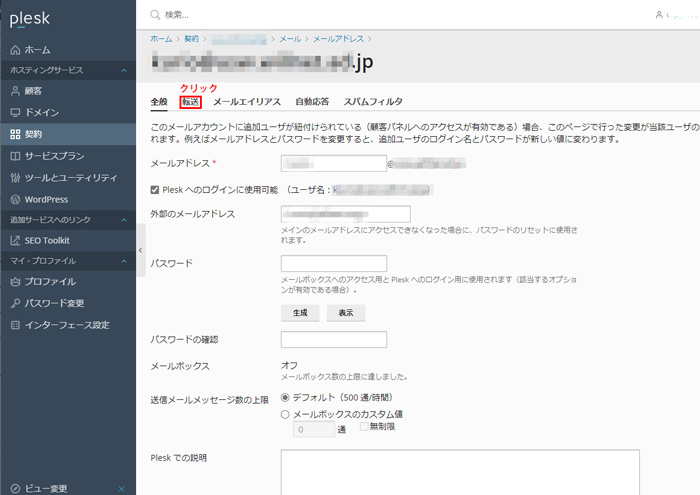Enable the 無制限 checkbox
This screenshot has height=495, width=700.
coord(364,427)
